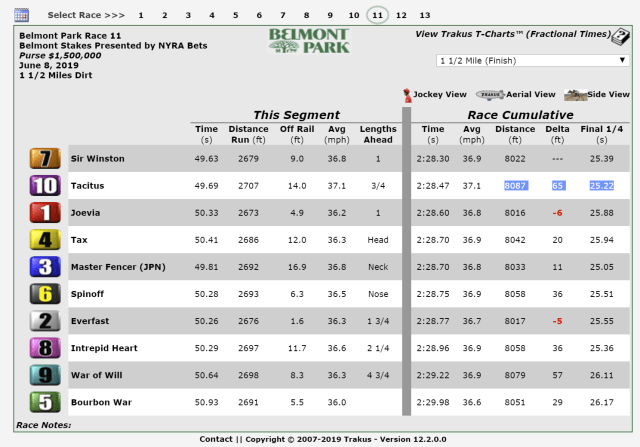The image size is (640, 447).
Task: Click saddle cloth number 8 badge
Action: pos(45,348)
